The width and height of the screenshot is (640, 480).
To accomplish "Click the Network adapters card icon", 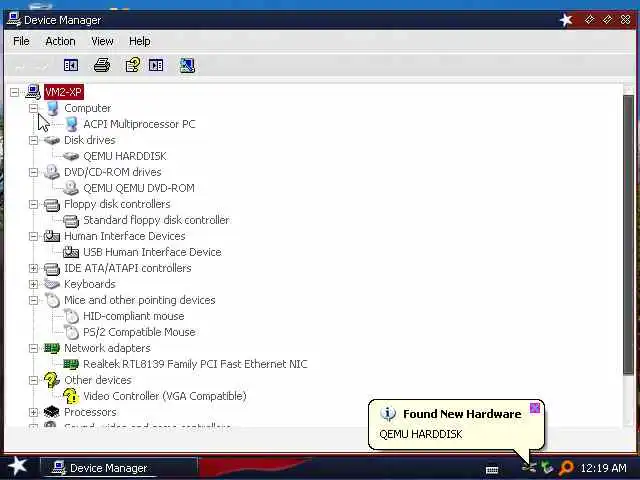I will coord(52,348).
